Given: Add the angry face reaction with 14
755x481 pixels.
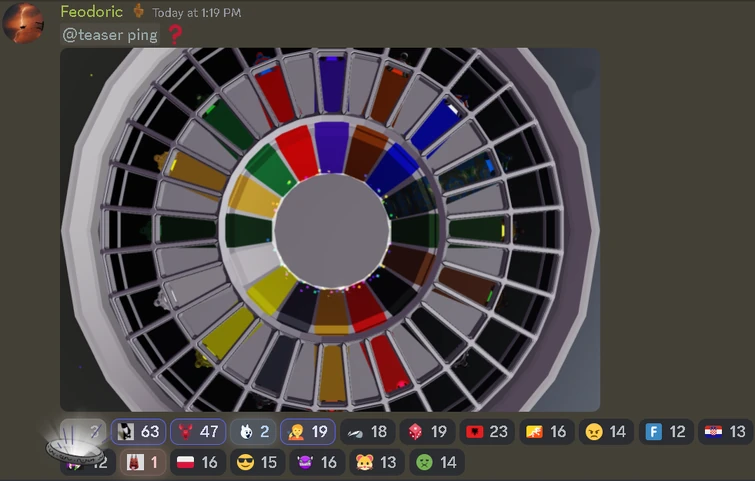Looking at the screenshot, I should [606, 431].
